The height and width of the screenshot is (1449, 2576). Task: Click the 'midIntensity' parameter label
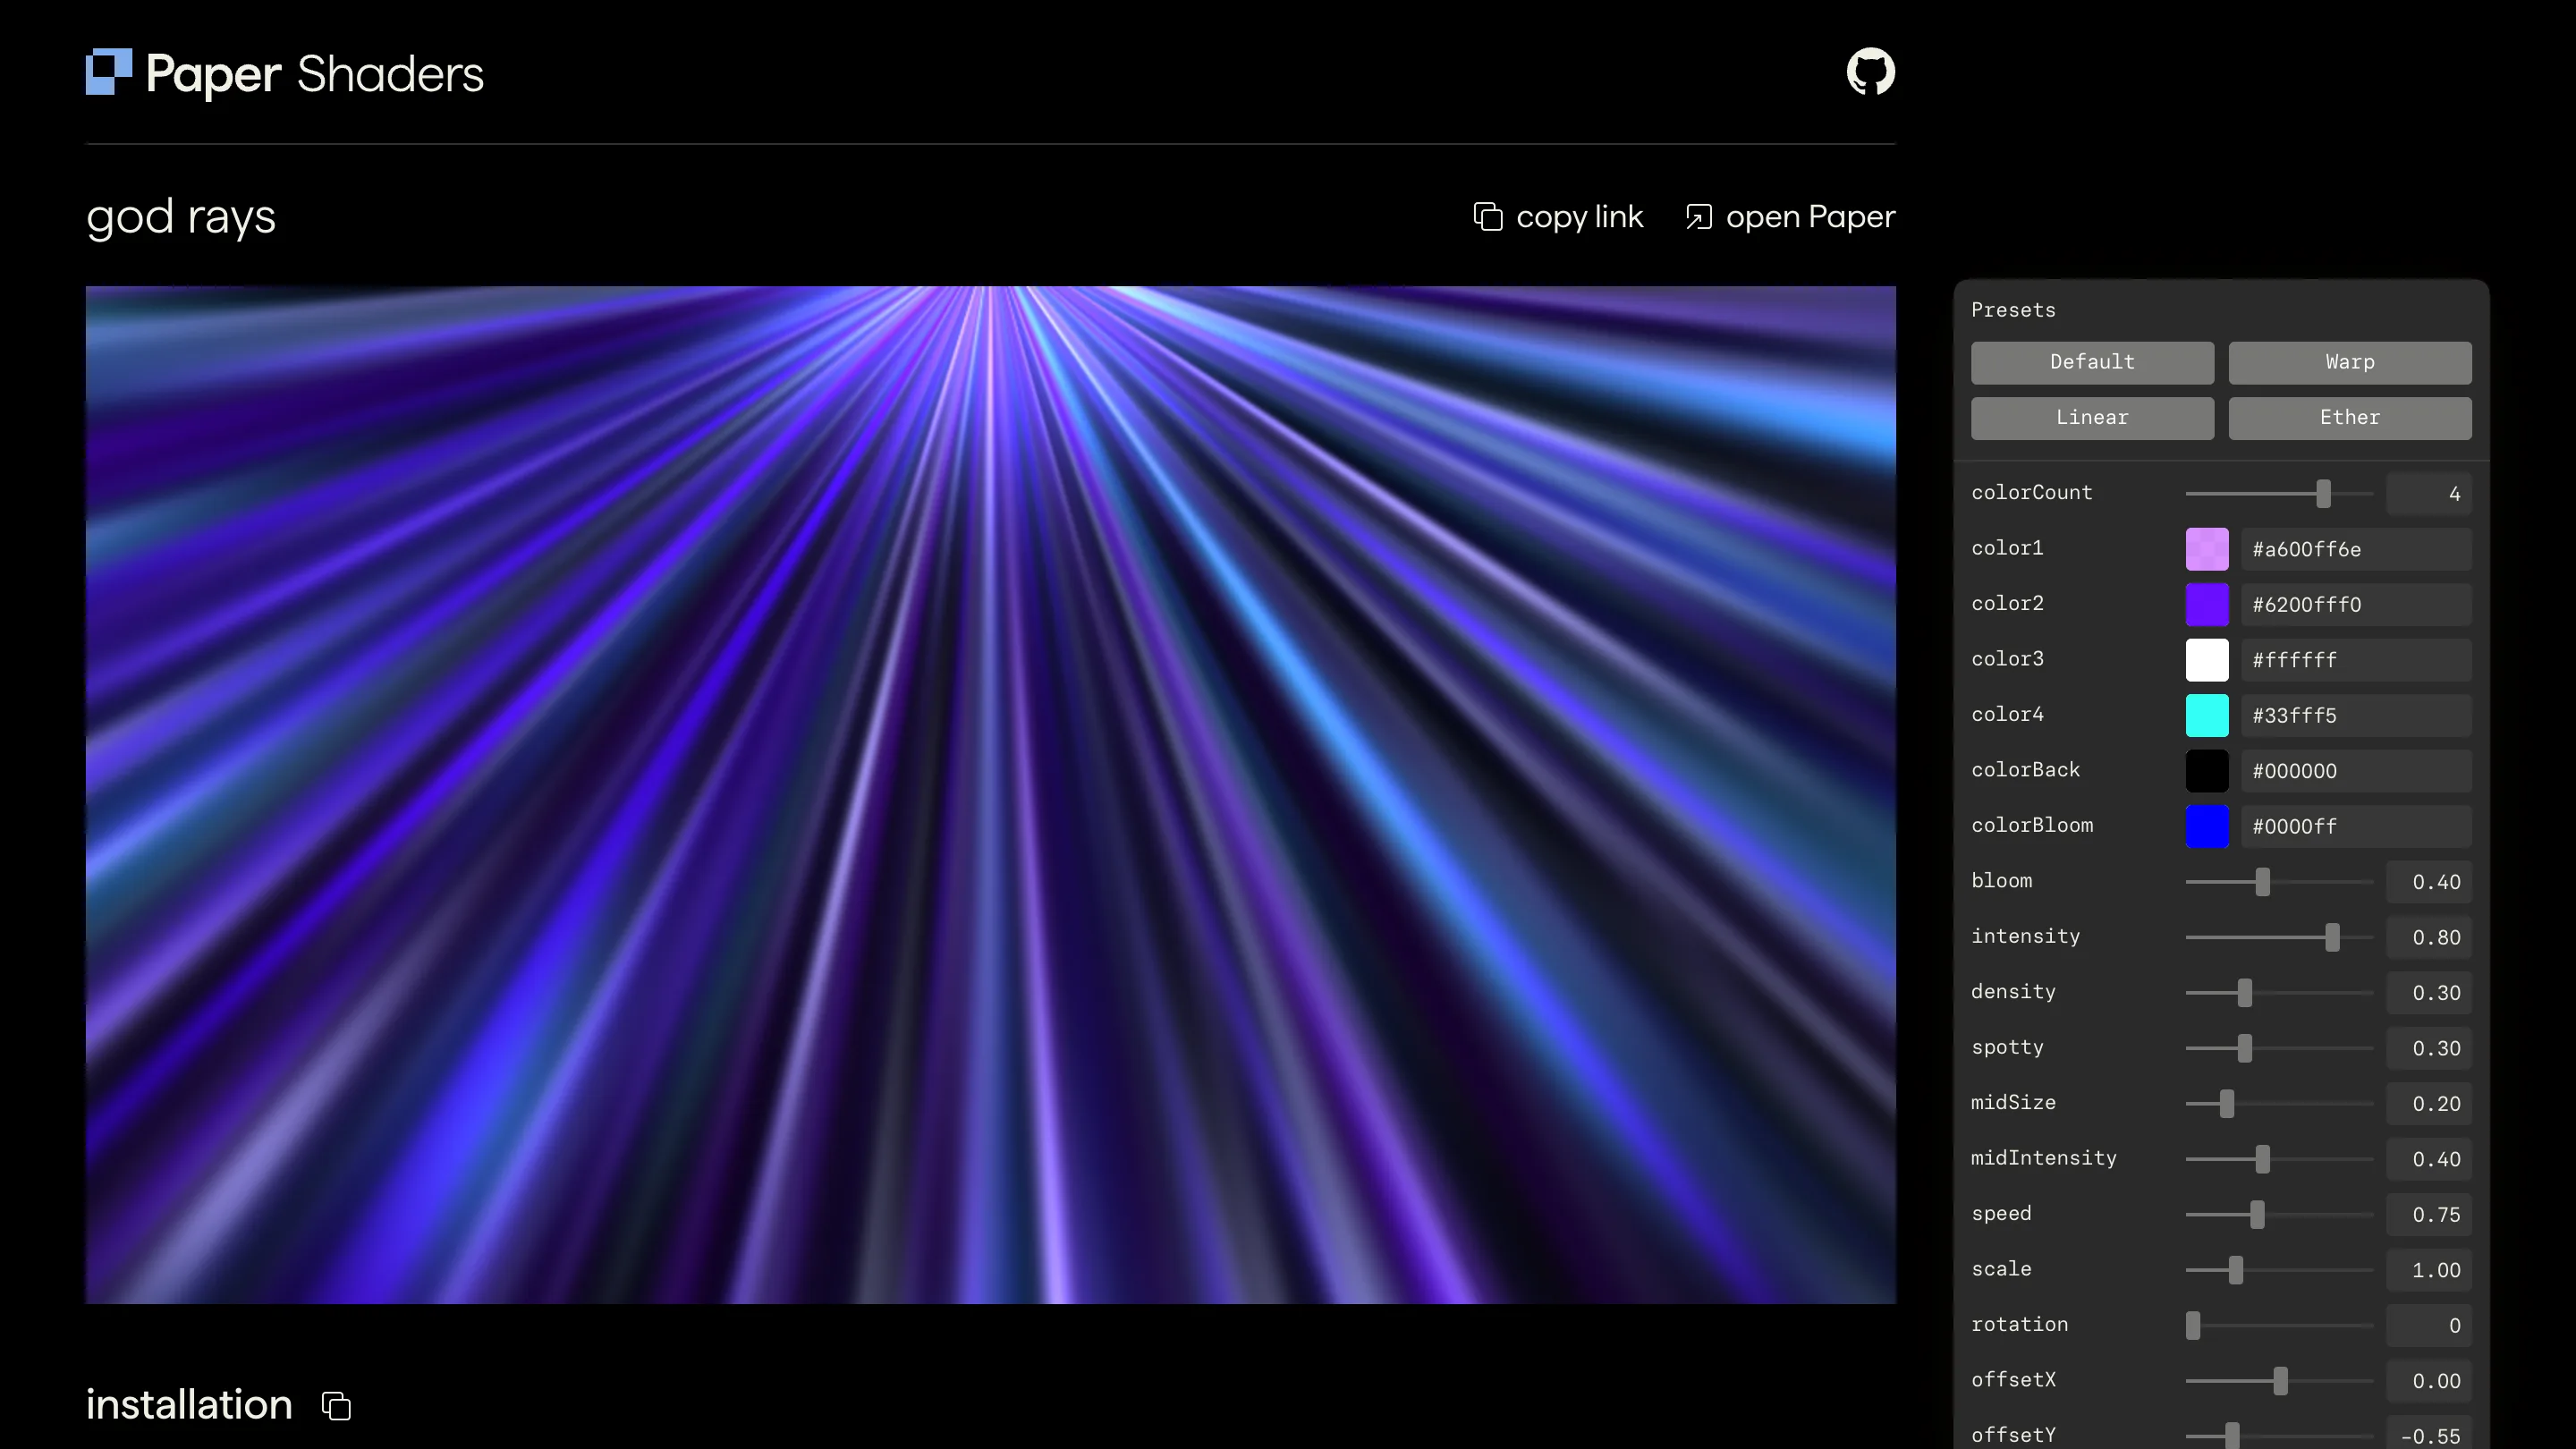click(x=2044, y=1159)
